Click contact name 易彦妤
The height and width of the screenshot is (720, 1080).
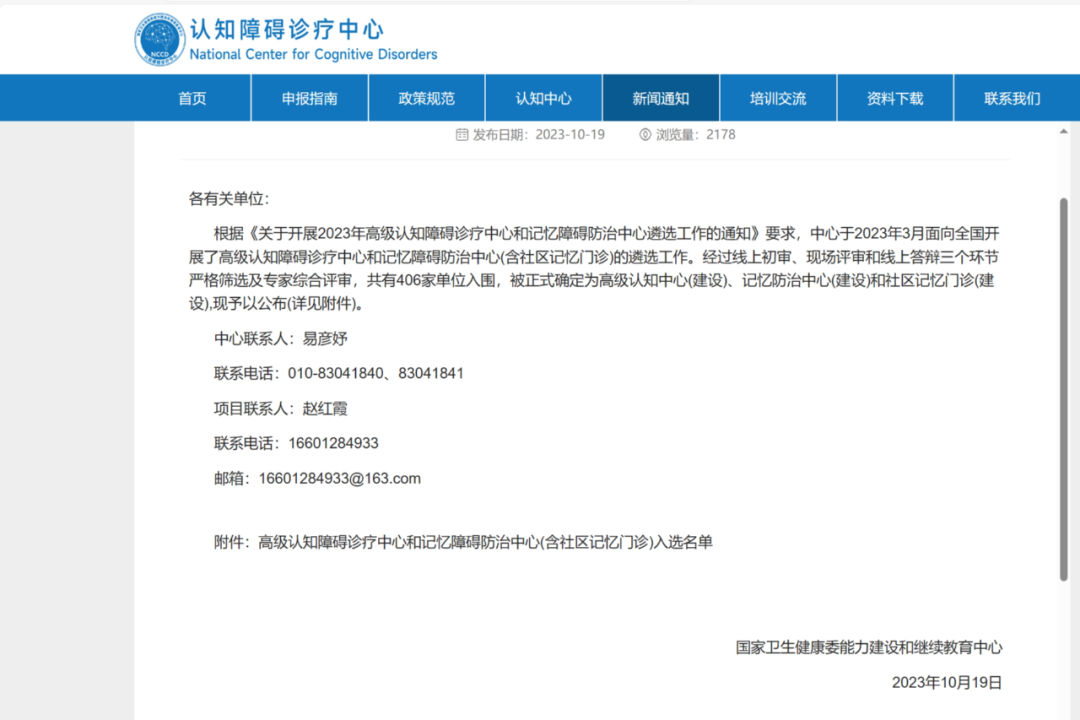click(325, 338)
